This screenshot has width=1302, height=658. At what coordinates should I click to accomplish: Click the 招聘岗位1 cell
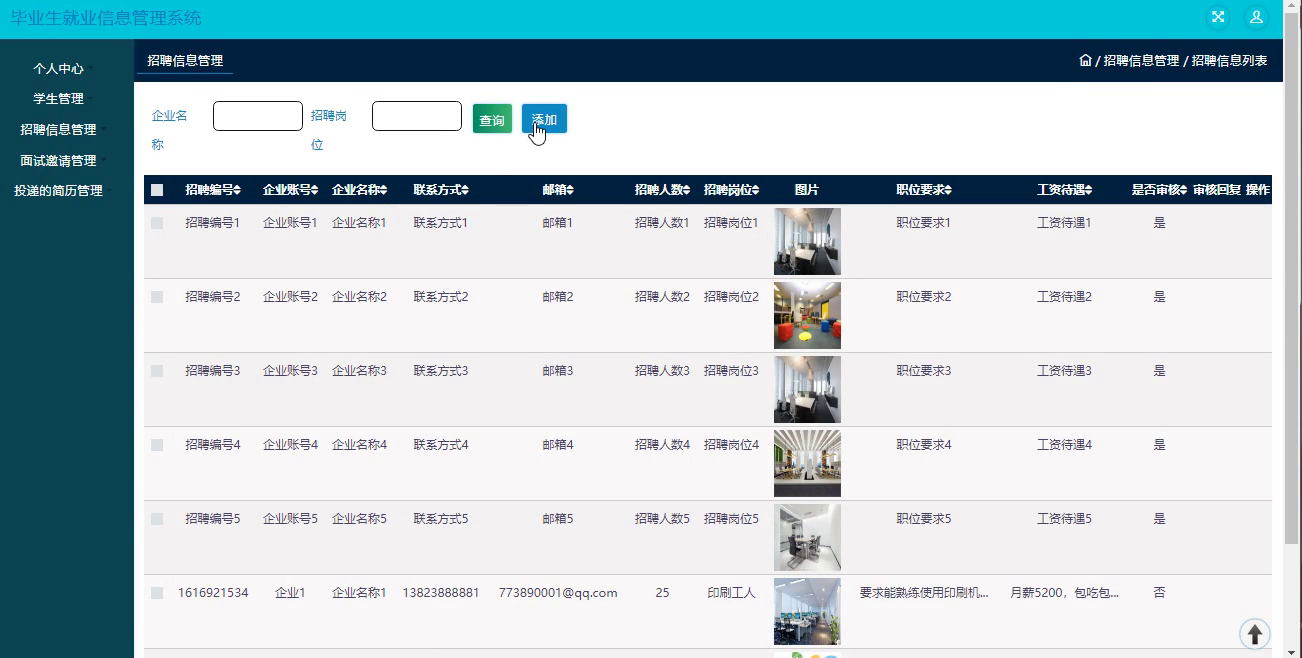(x=732, y=223)
